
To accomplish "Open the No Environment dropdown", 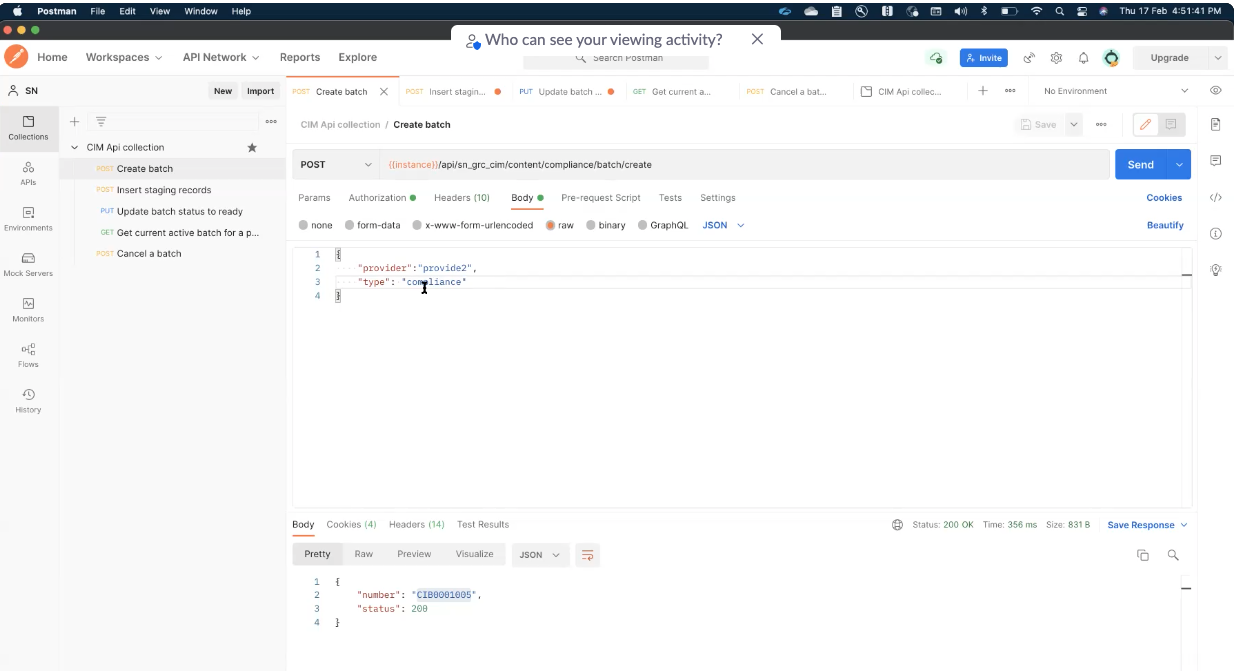I will pos(1116,91).
